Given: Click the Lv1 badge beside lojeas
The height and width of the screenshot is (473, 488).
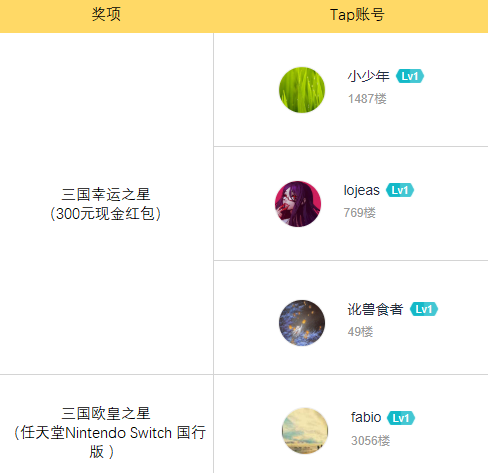Looking at the screenshot, I should tap(400, 190).
